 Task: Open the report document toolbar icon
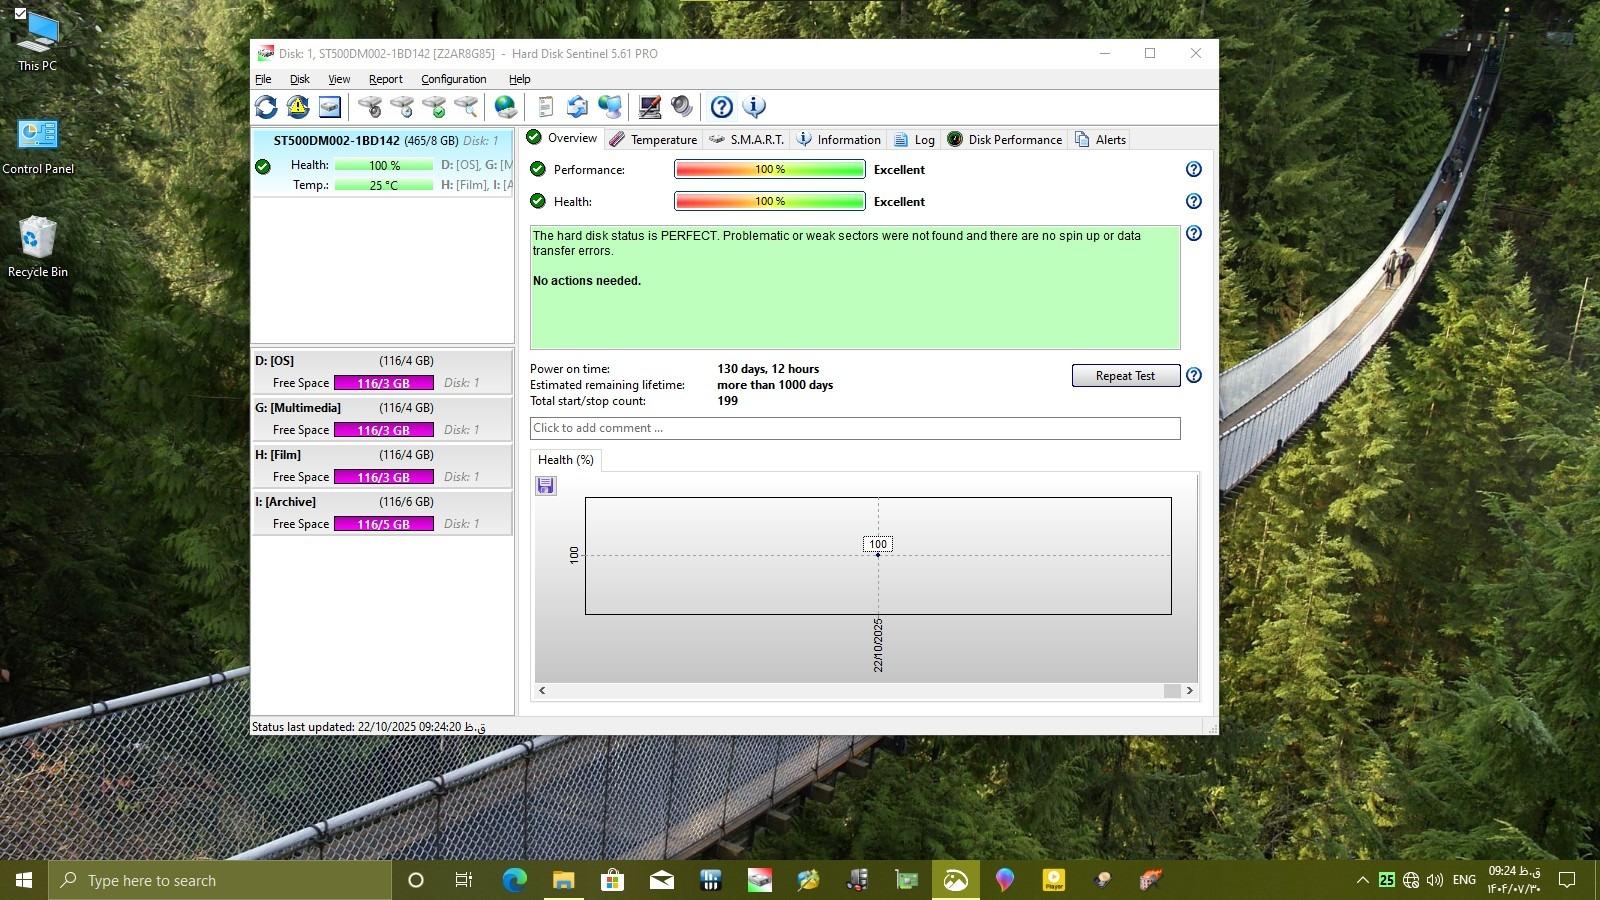coord(545,107)
